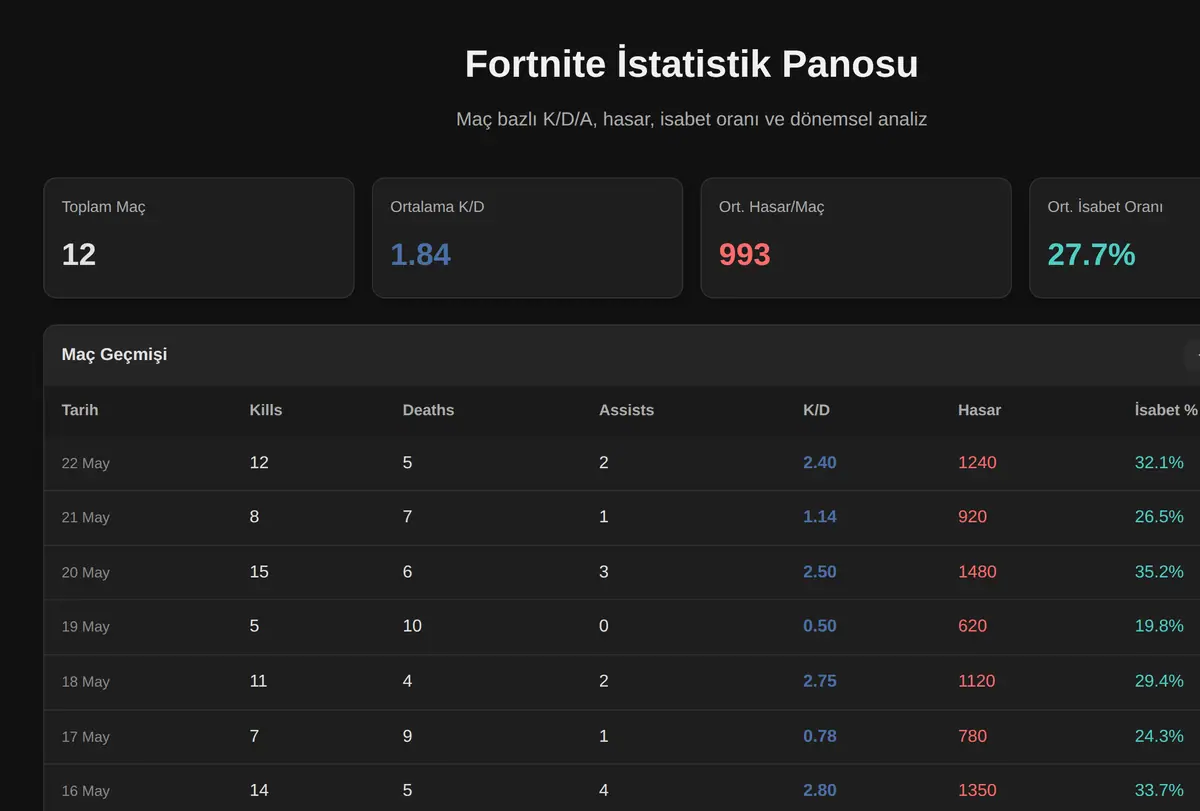Viewport: 1200px width, 811px height.
Task: Click the Toplam Maç card label
Action: [104, 207]
